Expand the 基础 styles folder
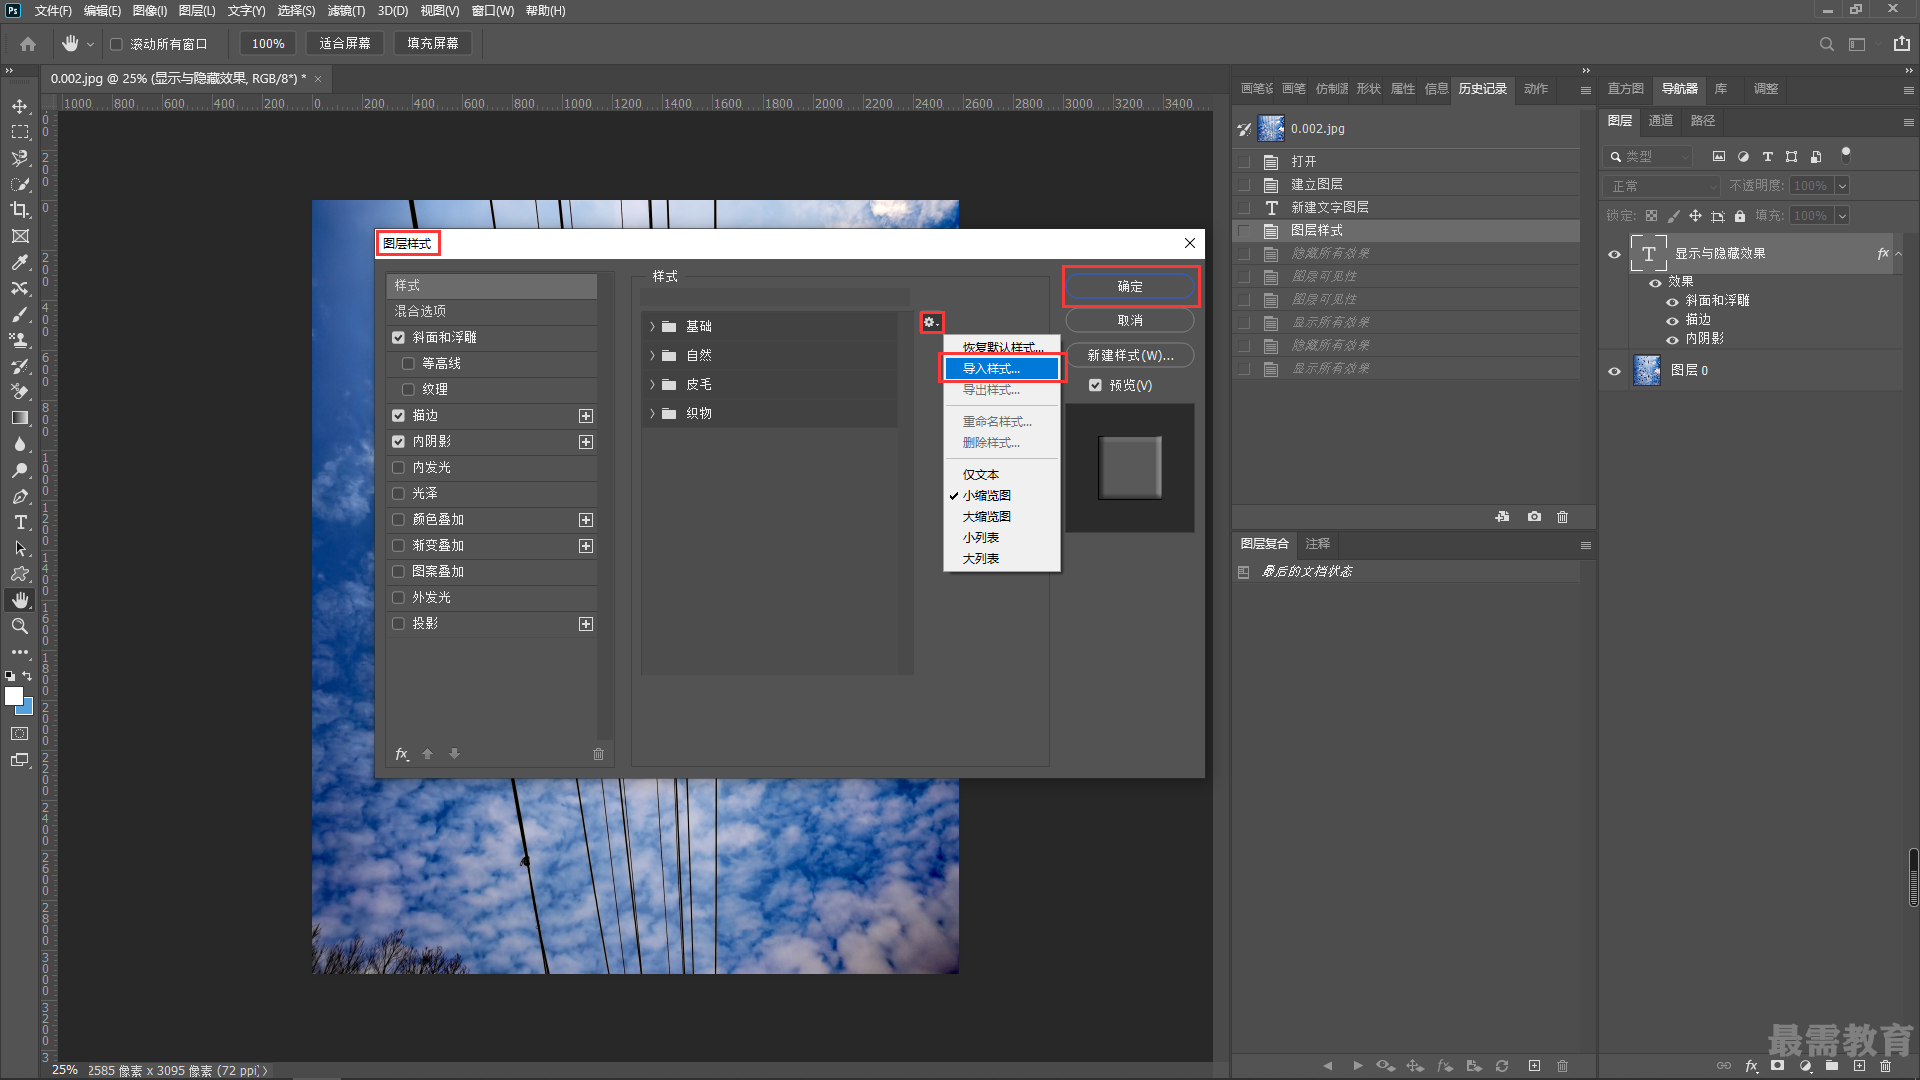Image resolution: width=1920 pixels, height=1080 pixels. click(x=653, y=327)
